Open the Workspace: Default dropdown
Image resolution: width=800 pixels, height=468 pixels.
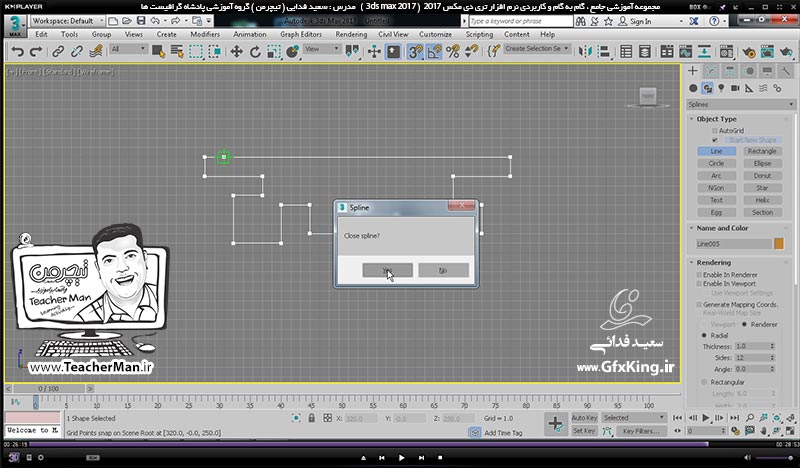(67, 21)
